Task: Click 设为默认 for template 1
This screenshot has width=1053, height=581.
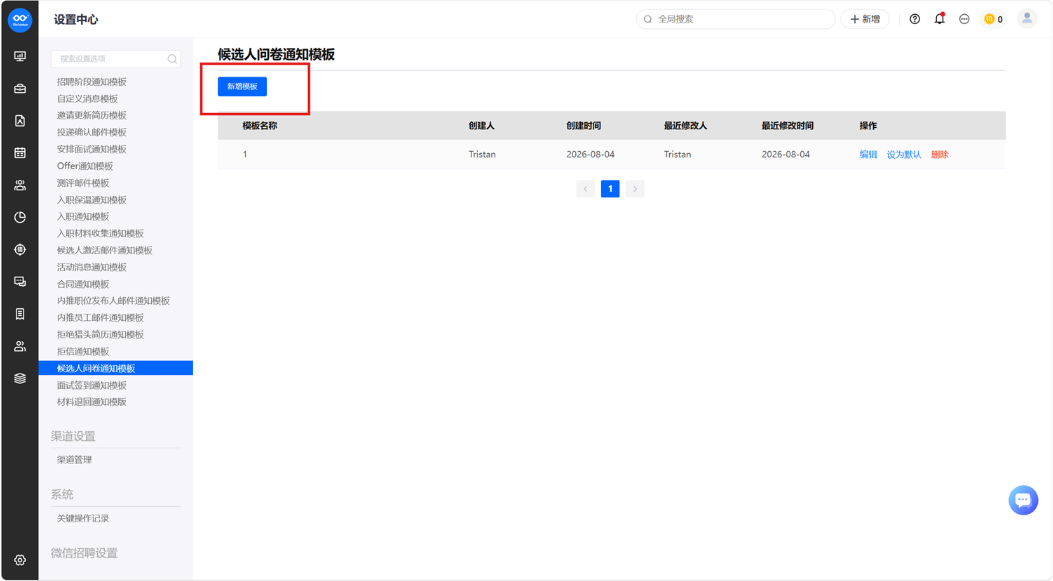Action: point(904,154)
